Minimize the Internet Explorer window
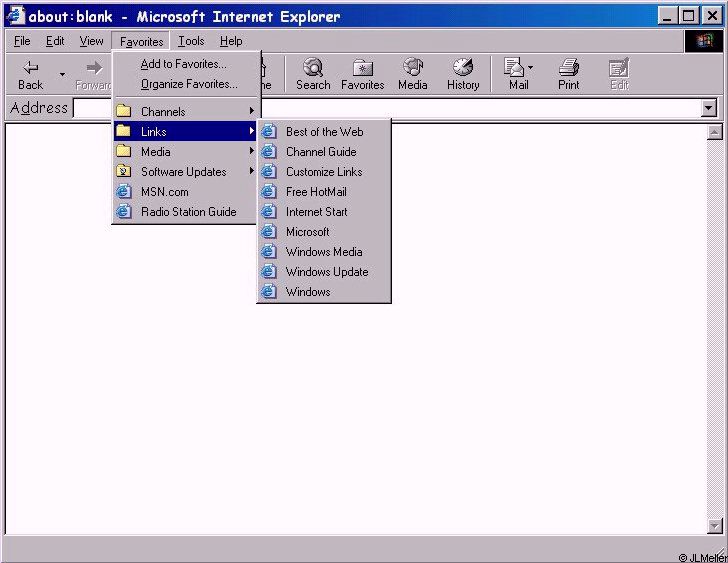Screen dimensions: 728x563 (667, 16)
